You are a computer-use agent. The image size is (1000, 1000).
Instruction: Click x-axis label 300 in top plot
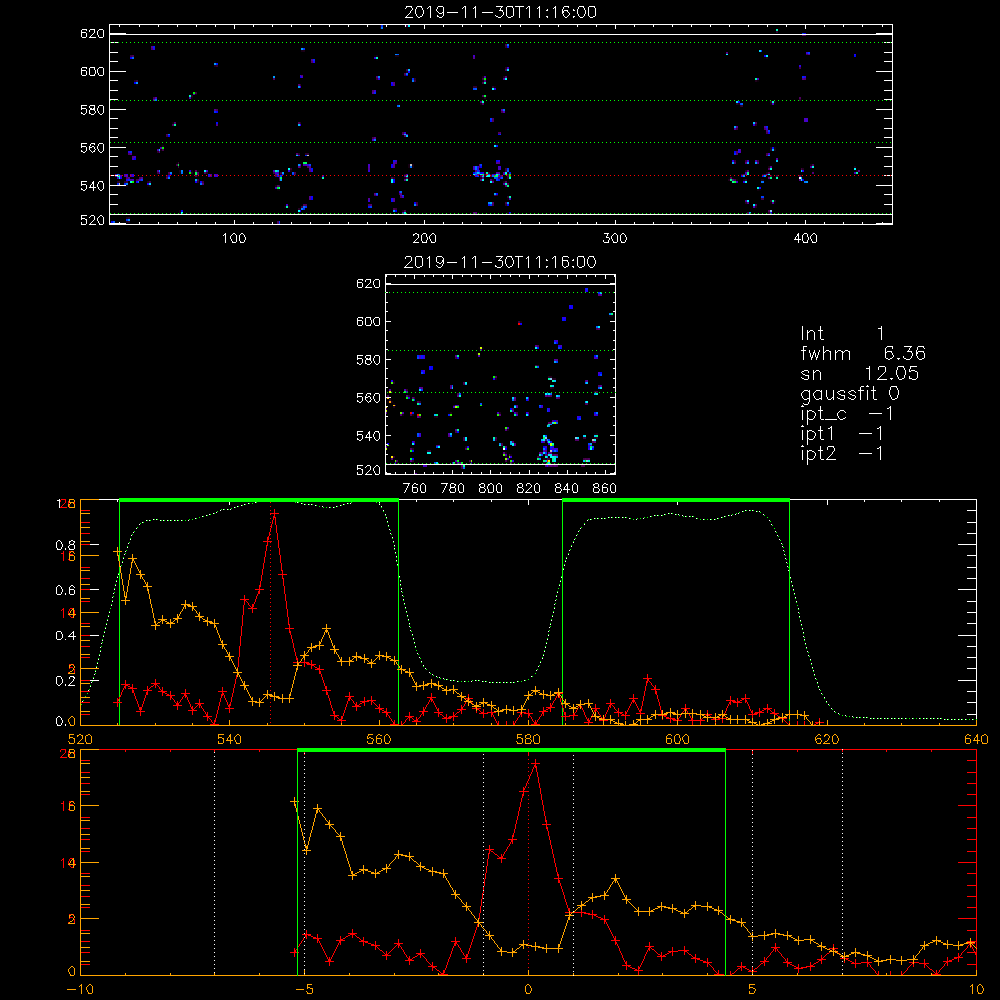(x=615, y=239)
